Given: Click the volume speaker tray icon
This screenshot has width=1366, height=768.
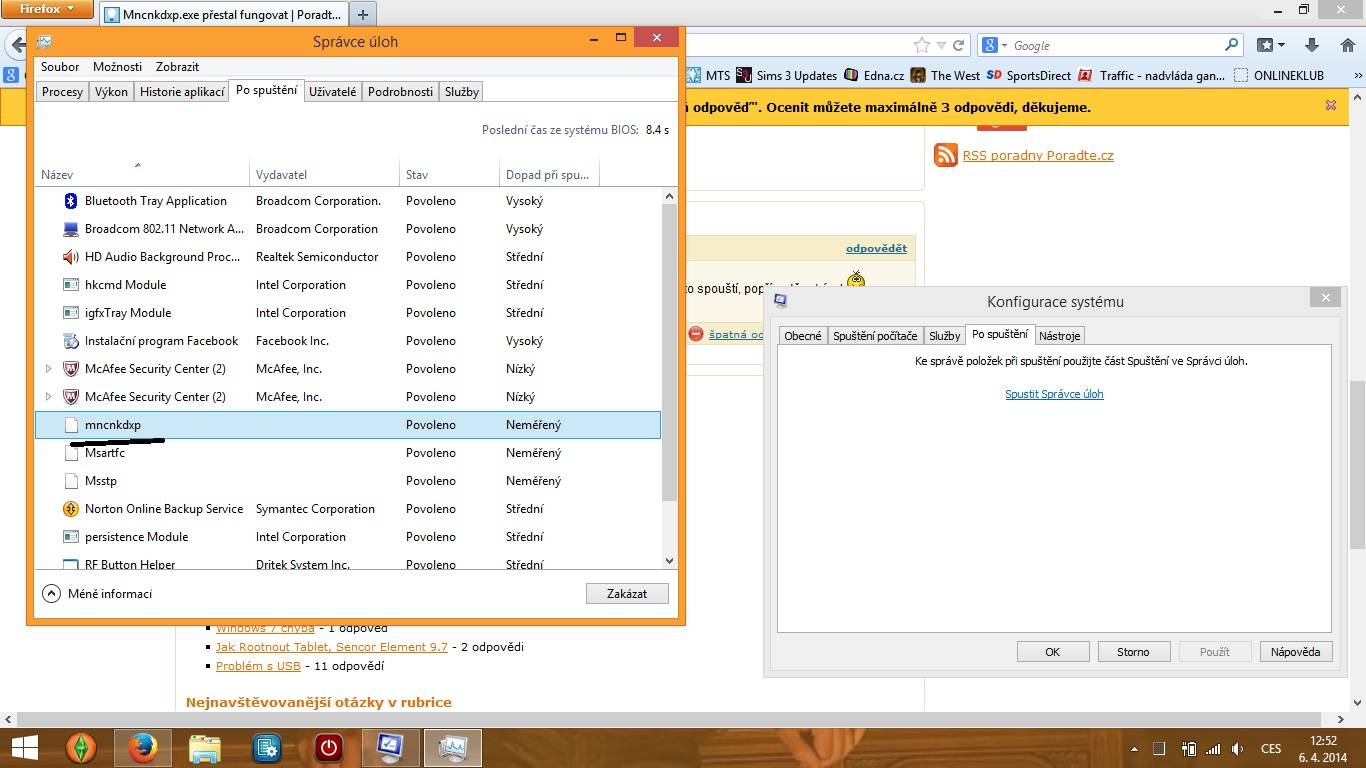Looking at the screenshot, I should 1238,748.
